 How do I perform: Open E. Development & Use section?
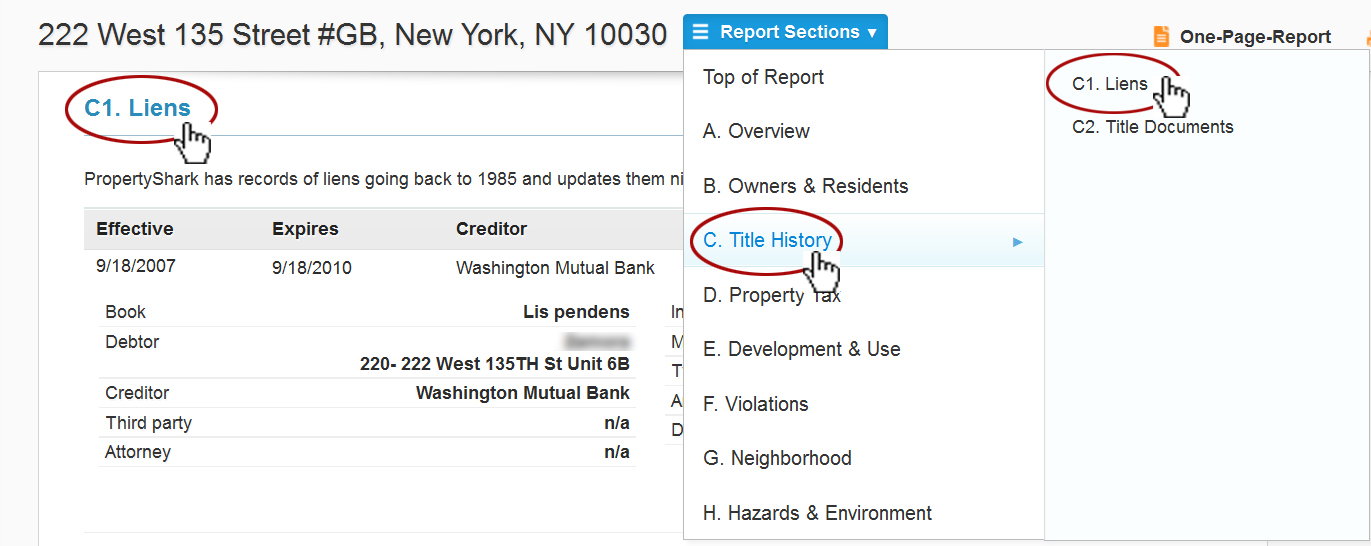(x=801, y=349)
